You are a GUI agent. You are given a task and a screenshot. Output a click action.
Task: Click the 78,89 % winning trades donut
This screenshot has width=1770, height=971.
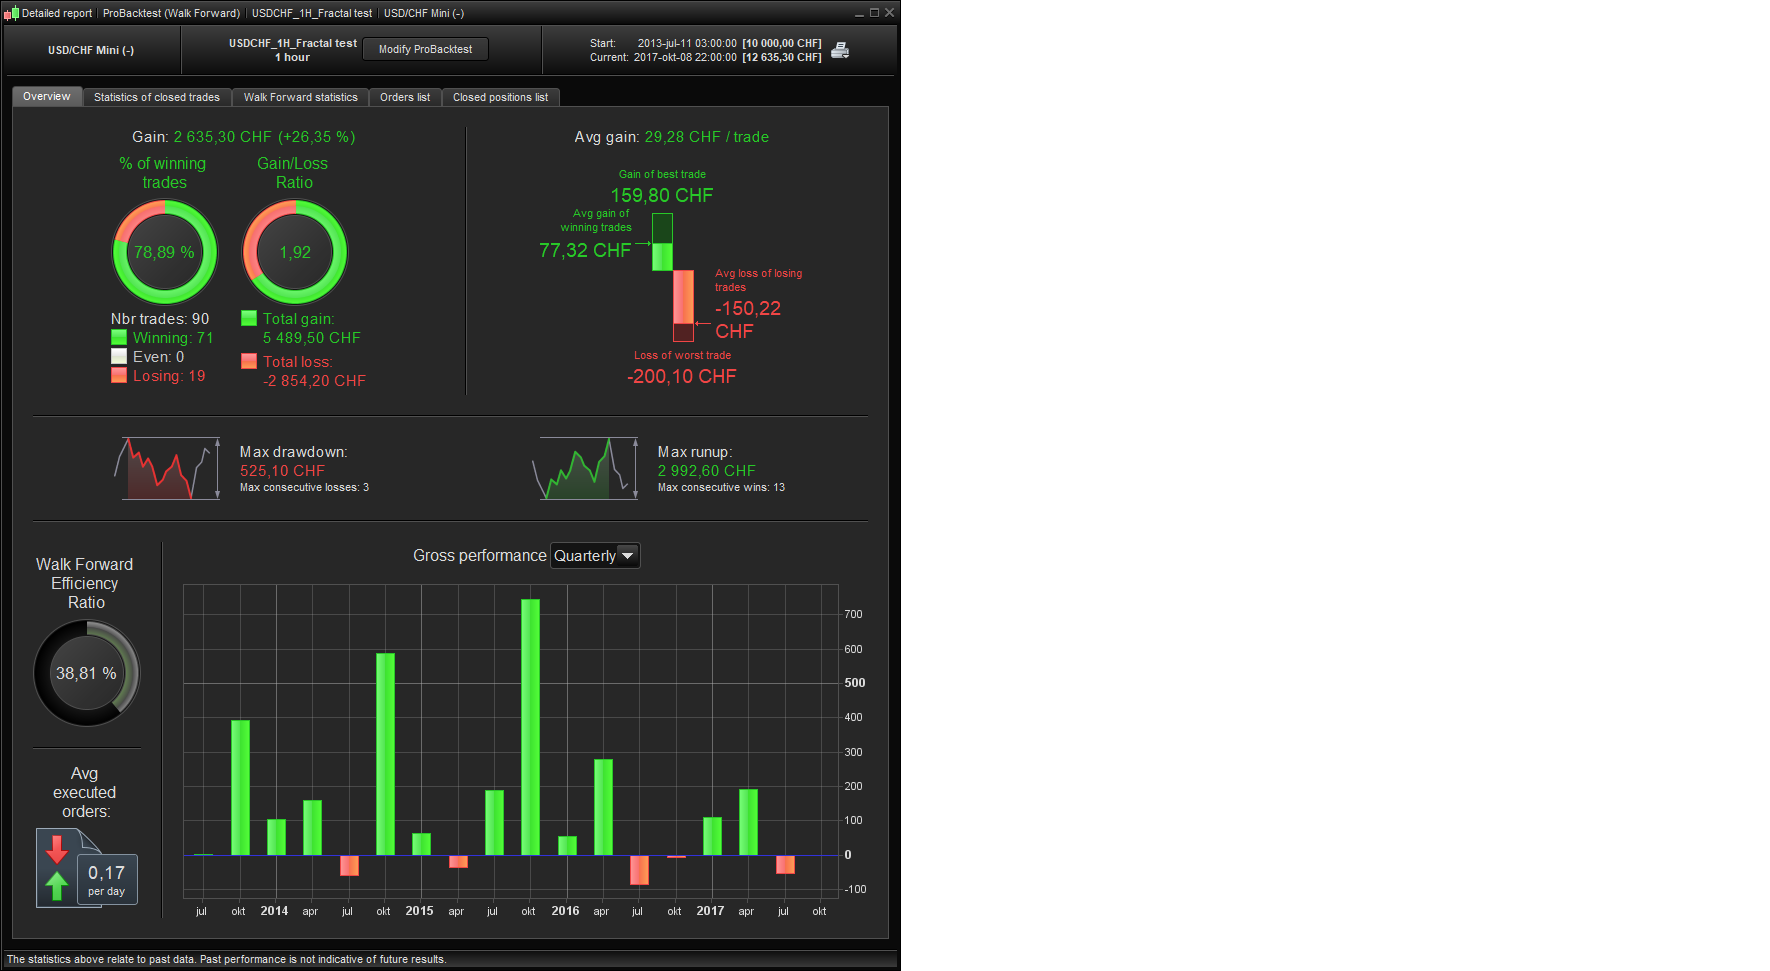pos(165,252)
